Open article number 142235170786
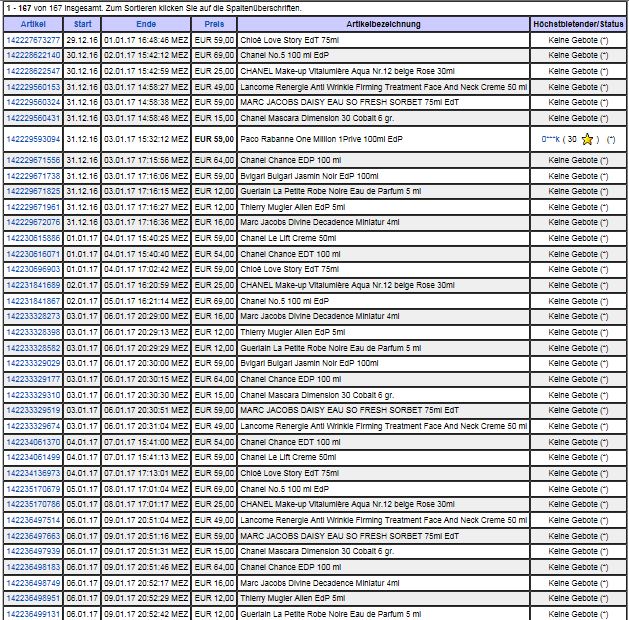Image resolution: width=629 pixels, height=620 pixels. click(x=33, y=504)
